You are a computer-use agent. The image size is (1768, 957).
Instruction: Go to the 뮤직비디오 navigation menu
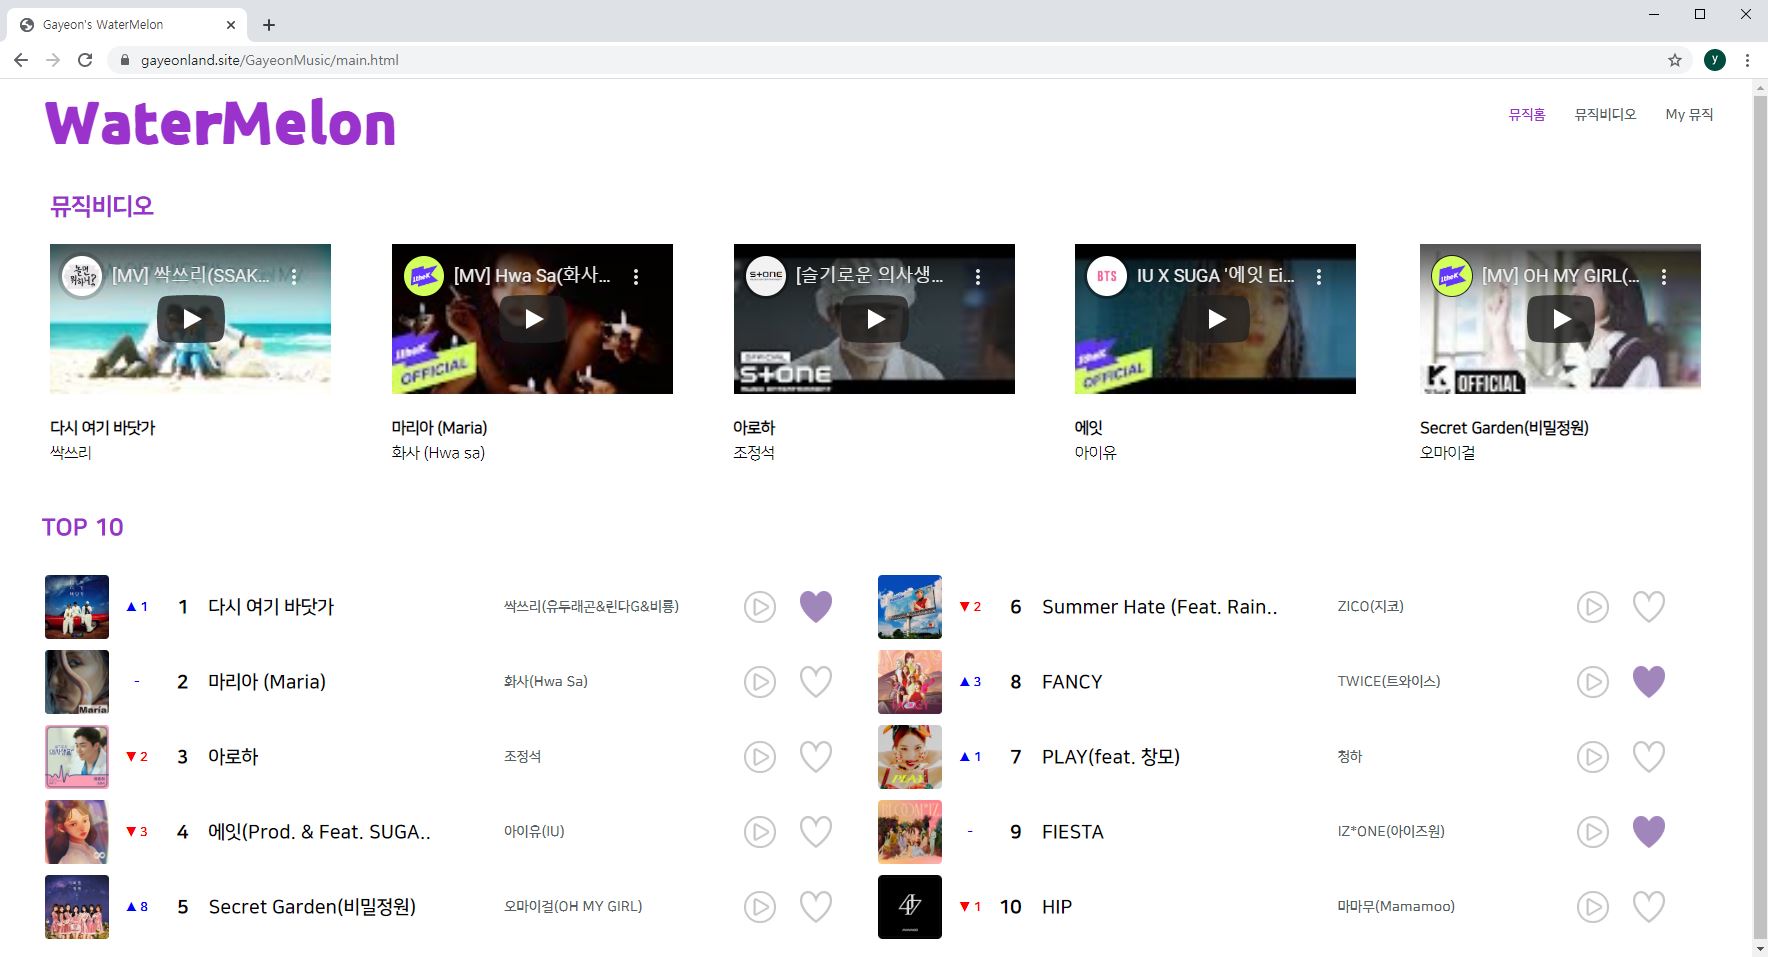(x=1604, y=115)
